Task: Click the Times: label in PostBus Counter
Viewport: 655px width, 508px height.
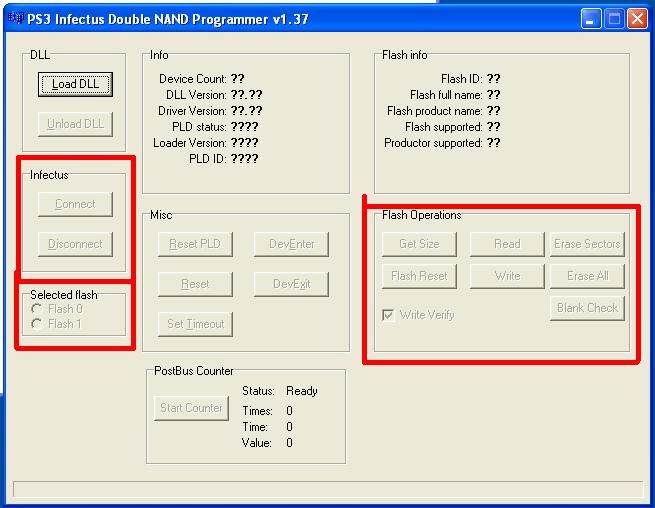Action: coord(257,411)
